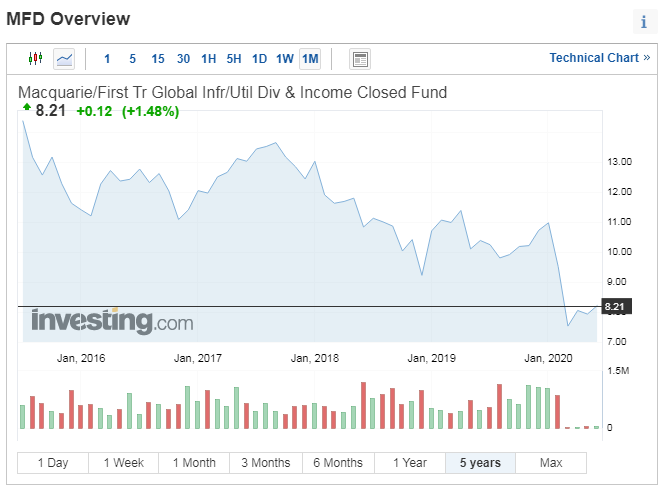Click the Jan, 2020 axis label

pyautogui.click(x=548, y=358)
